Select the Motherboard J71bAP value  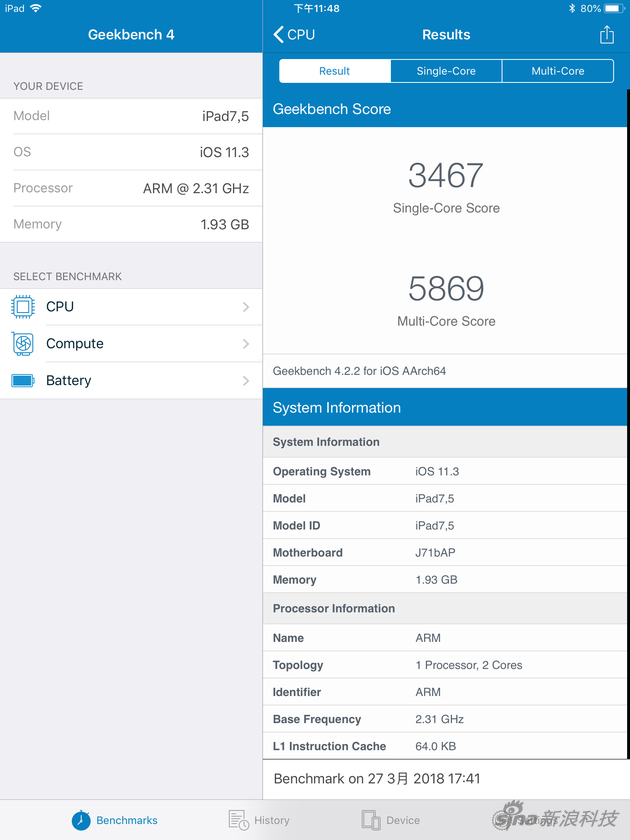pos(435,553)
